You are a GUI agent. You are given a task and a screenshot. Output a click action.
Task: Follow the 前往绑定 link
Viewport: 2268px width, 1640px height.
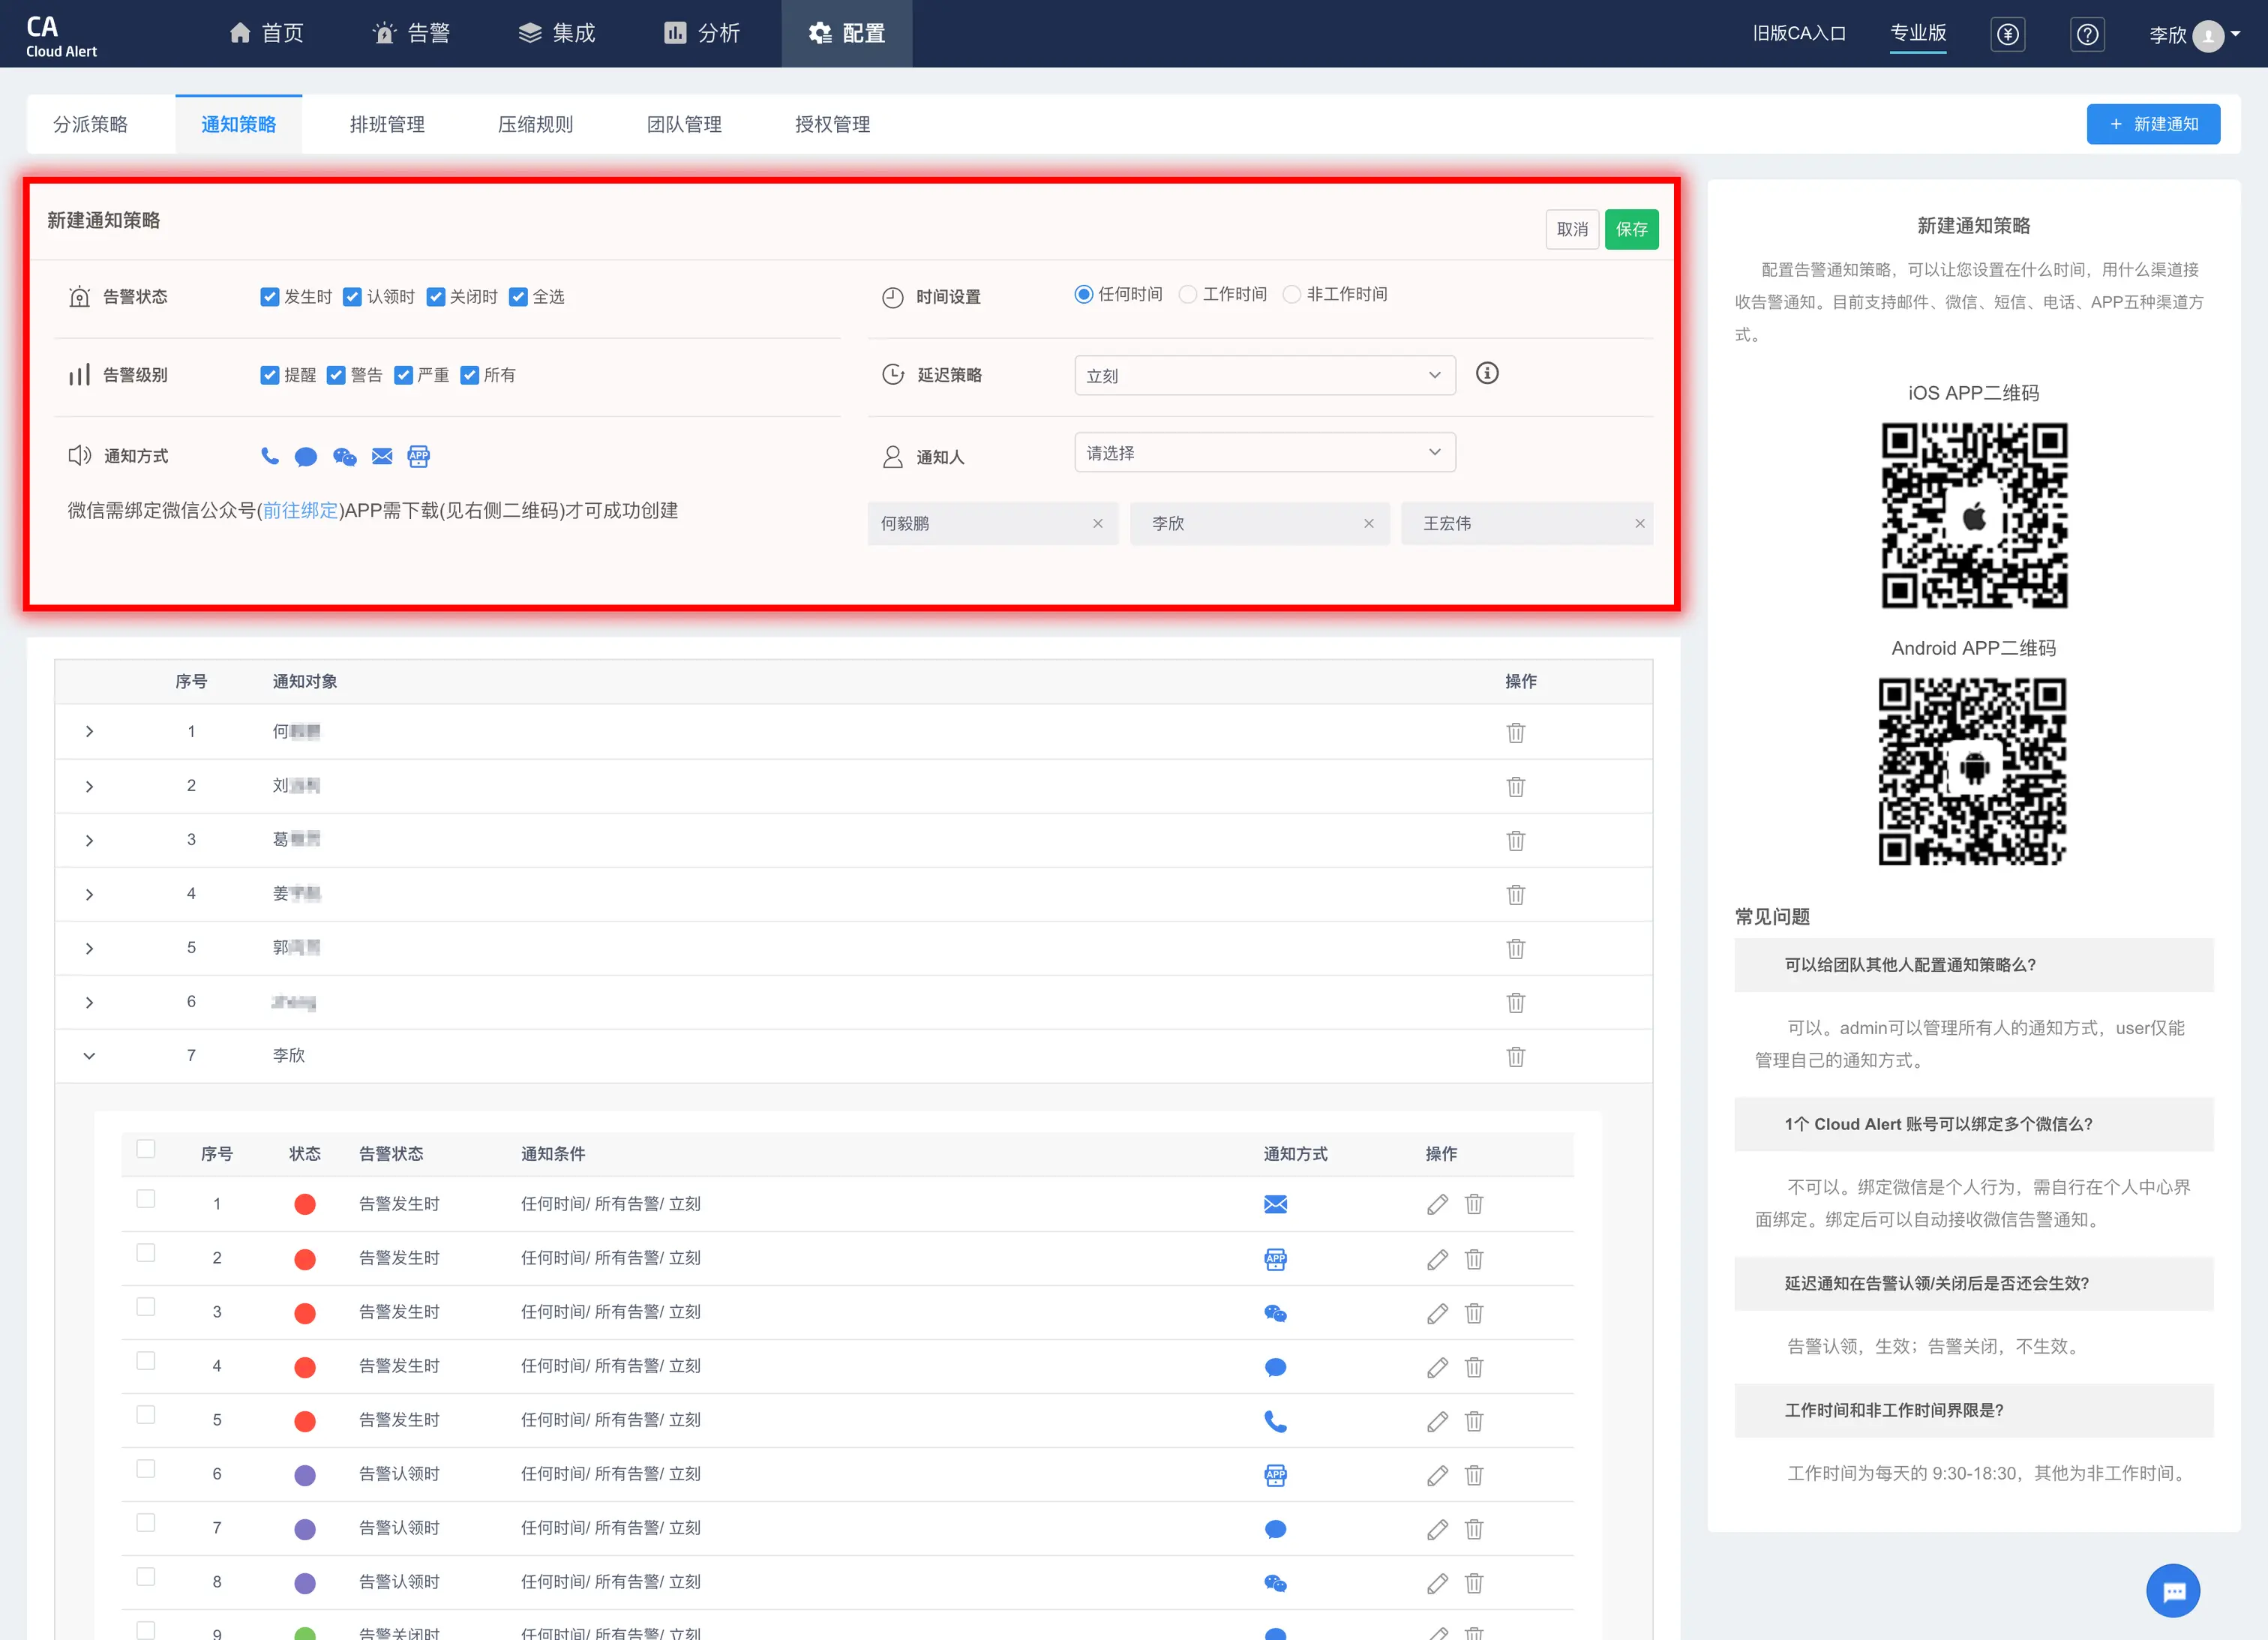[x=300, y=511]
